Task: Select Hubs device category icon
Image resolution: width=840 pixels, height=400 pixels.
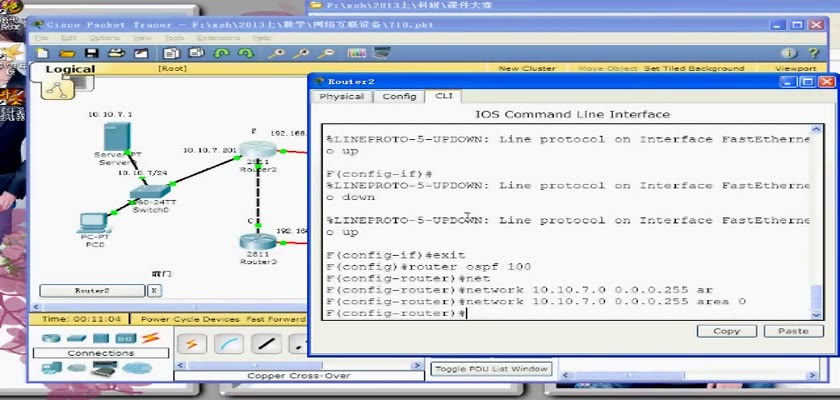Action: pos(101,338)
